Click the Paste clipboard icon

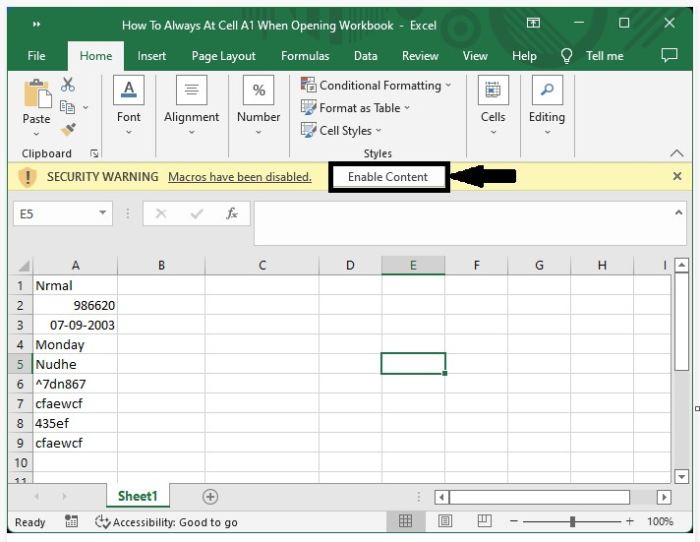click(36, 95)
